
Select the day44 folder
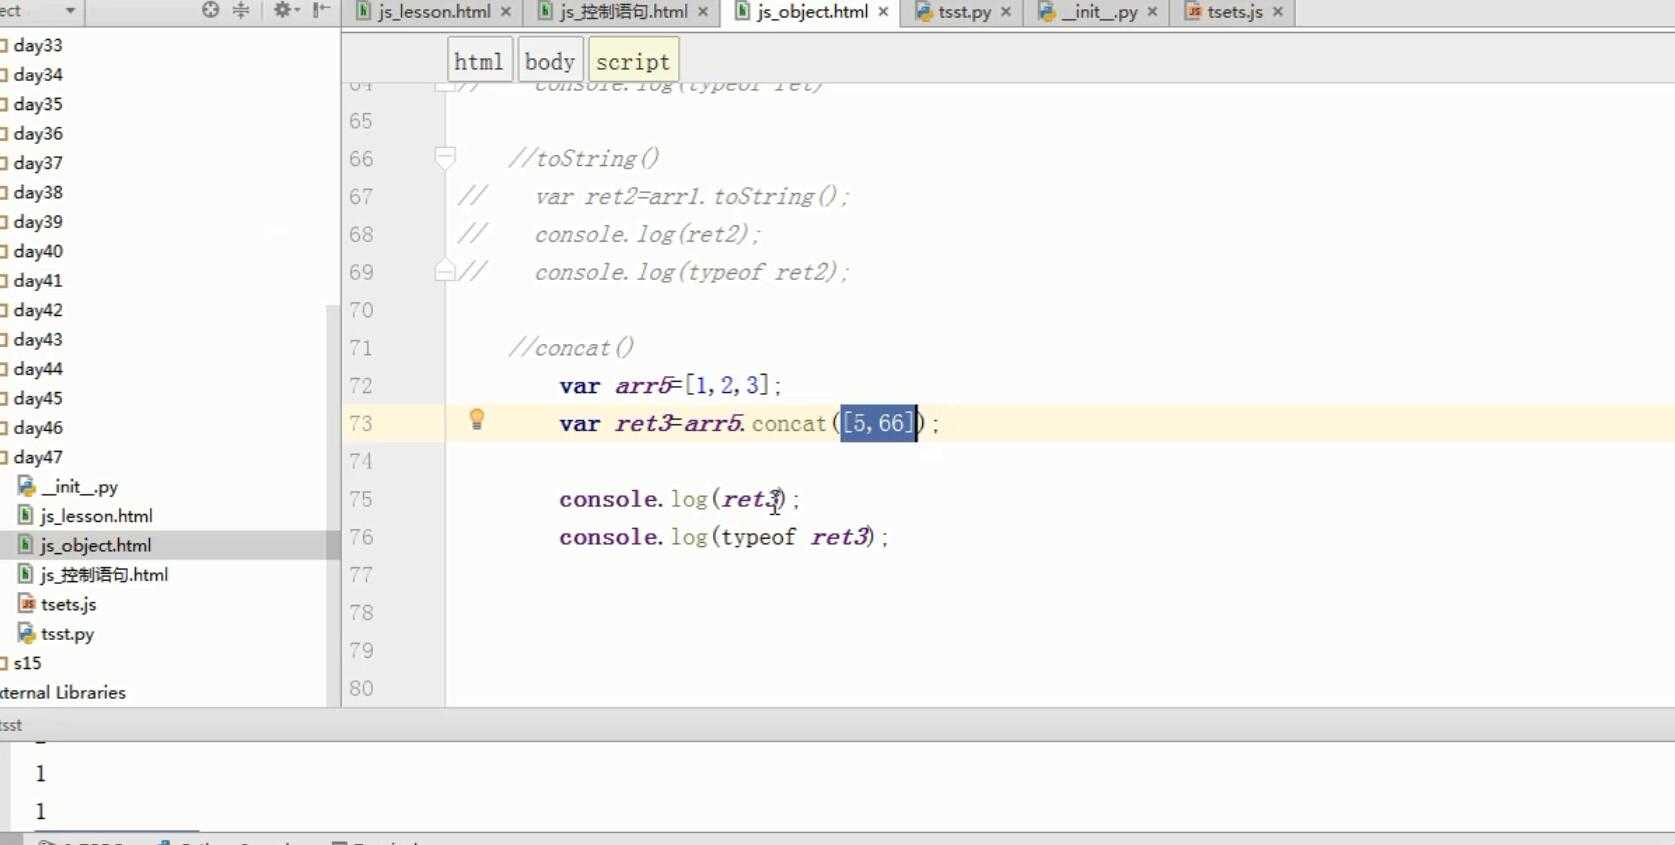(38, 369)
